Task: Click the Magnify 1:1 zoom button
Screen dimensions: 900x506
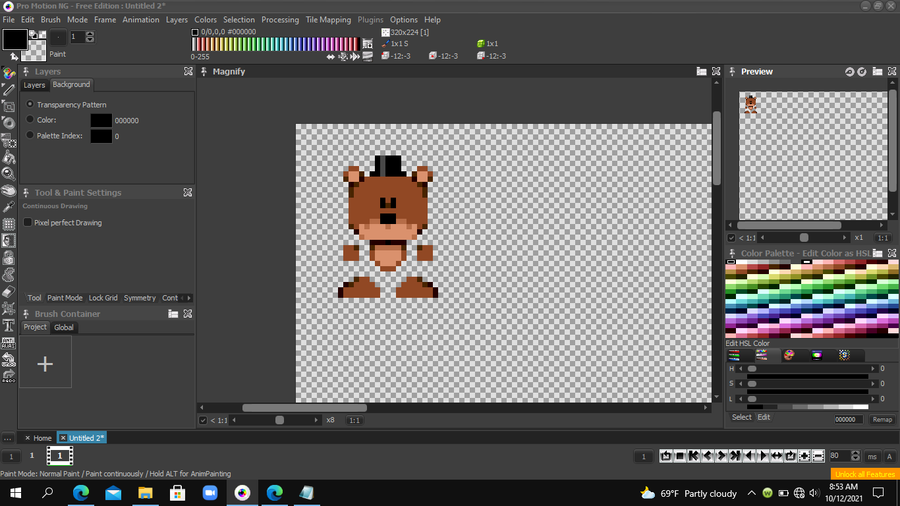Action: 355,421
